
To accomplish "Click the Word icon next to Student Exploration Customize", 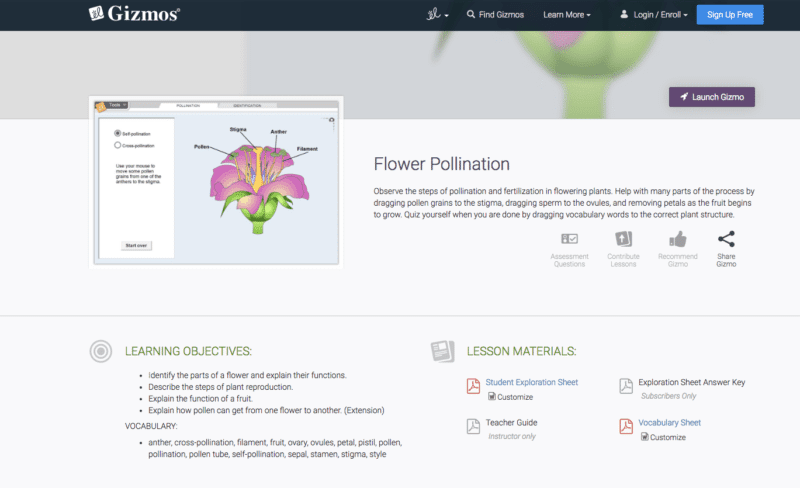I will pyautogui.click(x=492, y=397).
